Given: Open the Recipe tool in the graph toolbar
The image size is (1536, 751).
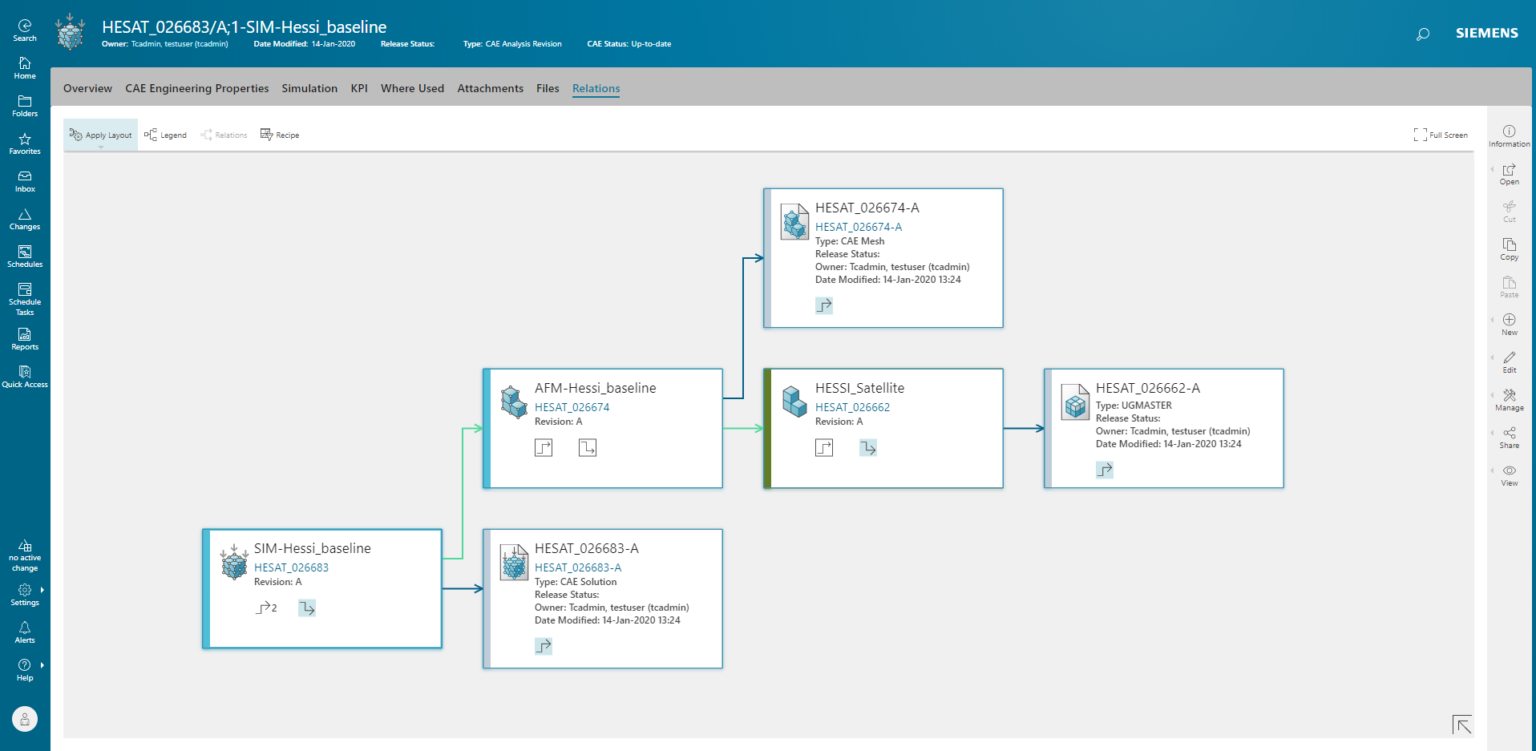Looking at the screenshot, I should click(x=279, y=134).
